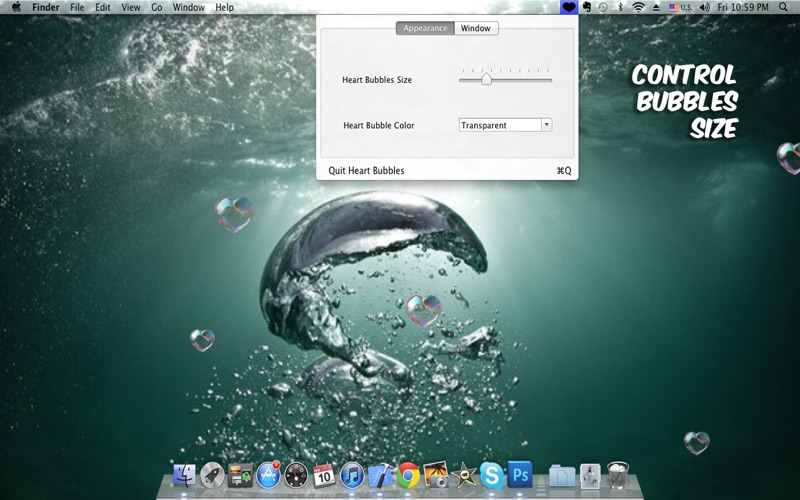Open Launchpad rocket icon in dock
800x500 pixels.
tap(212, 474)
